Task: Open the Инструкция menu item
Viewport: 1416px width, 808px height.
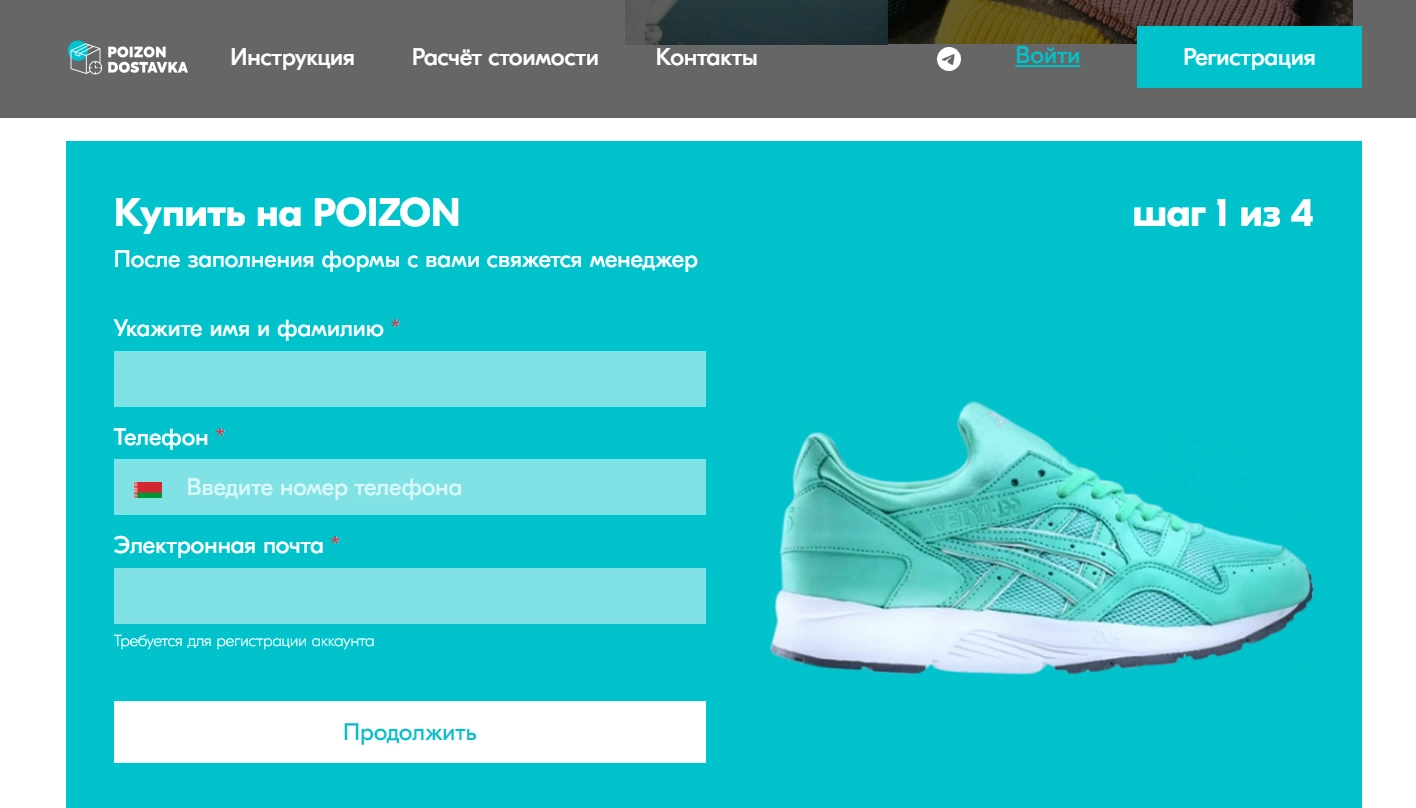Action: pos(292,58)
